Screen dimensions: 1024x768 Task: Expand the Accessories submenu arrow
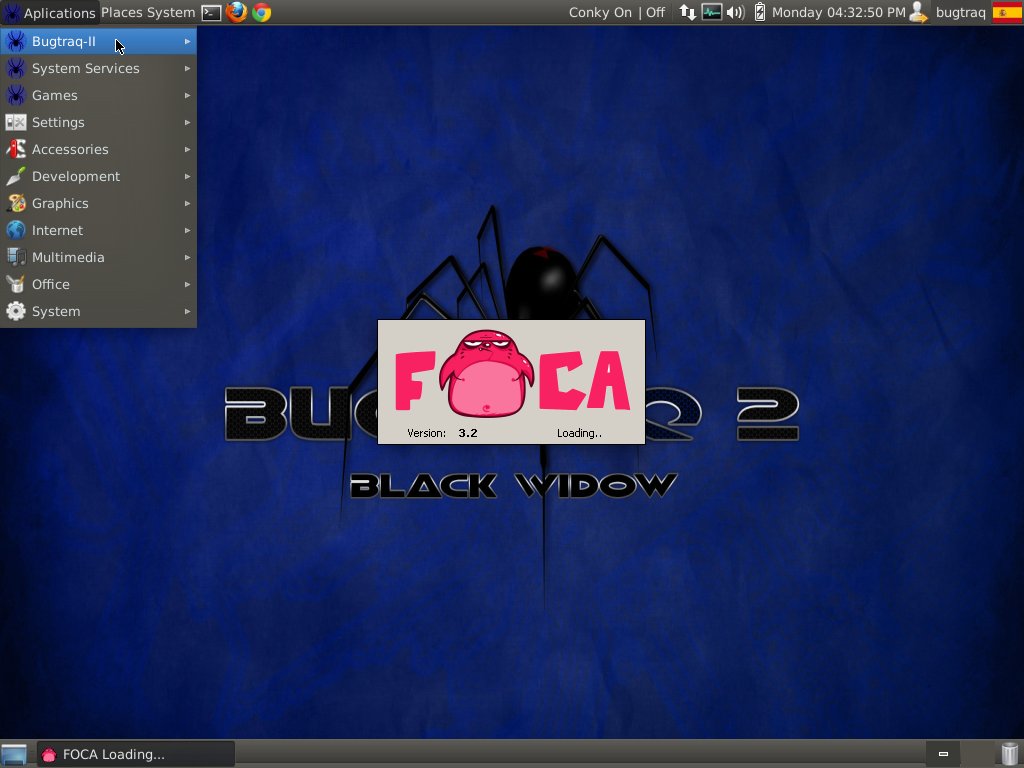187,149
